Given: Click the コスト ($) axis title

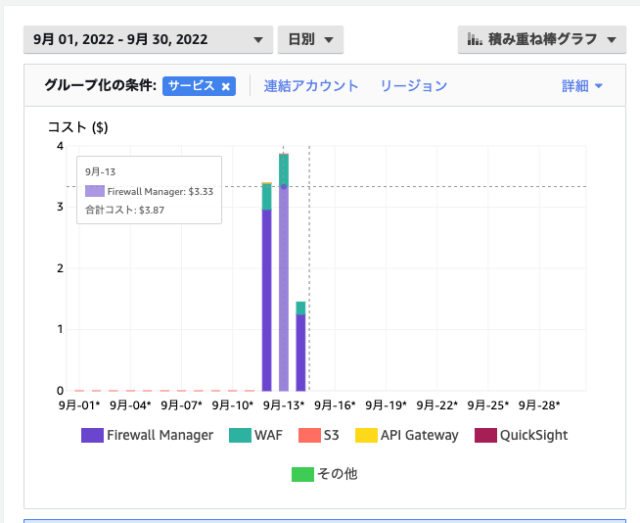Looking at the screenshot, I should coord(78,127).
